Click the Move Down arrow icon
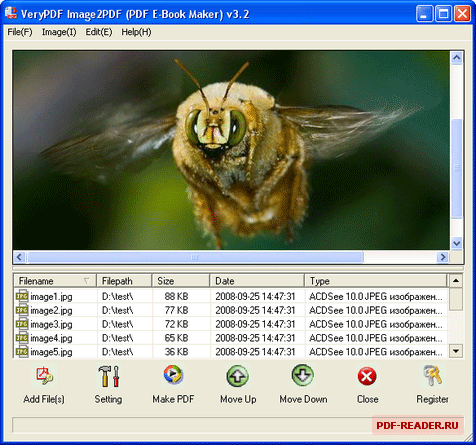Image resolution: width=476 pixels, height=445 pixels. coord(303,375)
